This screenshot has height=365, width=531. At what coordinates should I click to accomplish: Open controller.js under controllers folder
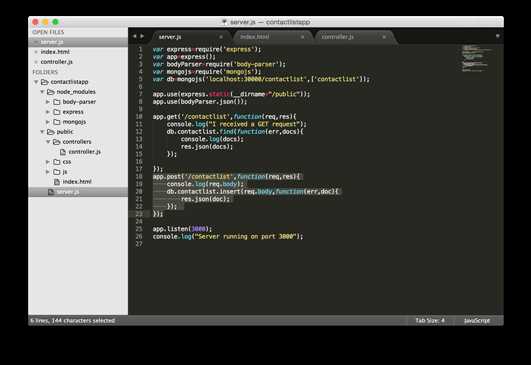(84, 152)
